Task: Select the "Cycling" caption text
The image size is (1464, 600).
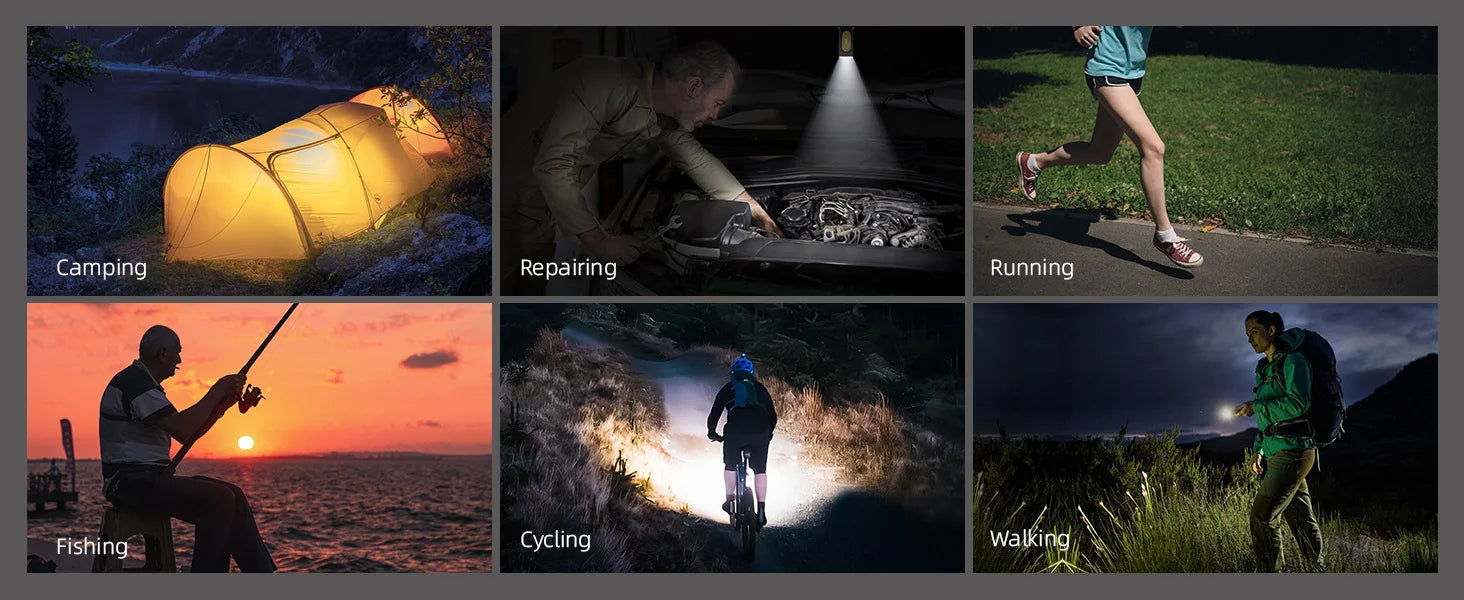Action: (555, 540)
